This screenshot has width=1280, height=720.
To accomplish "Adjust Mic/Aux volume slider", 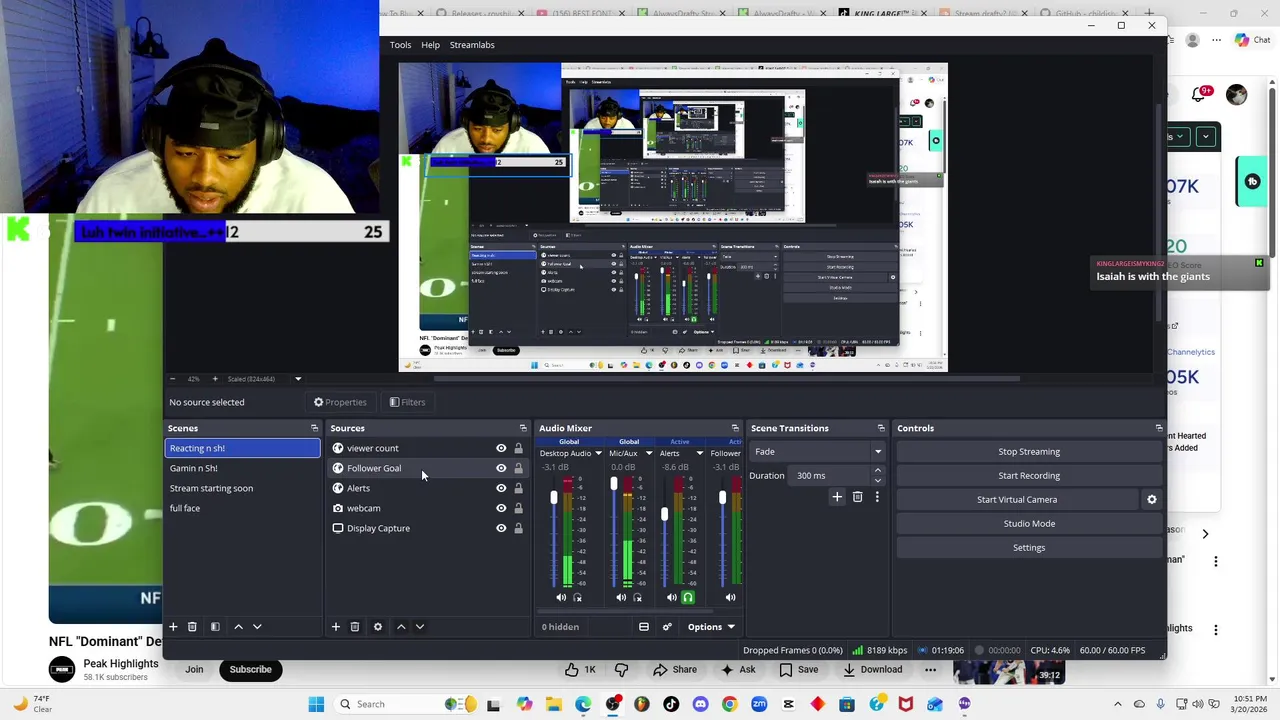I will [614, 484].
